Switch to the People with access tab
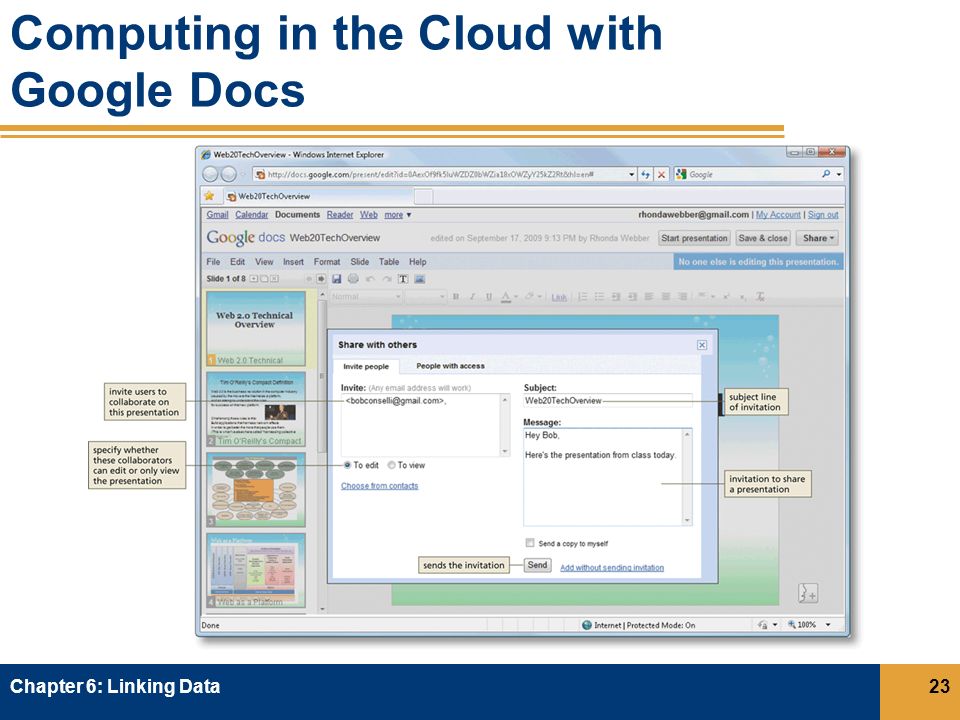Image resolution: width=960 pixels, height=720 pixels. pyautogui.click(x=451, y=366)
